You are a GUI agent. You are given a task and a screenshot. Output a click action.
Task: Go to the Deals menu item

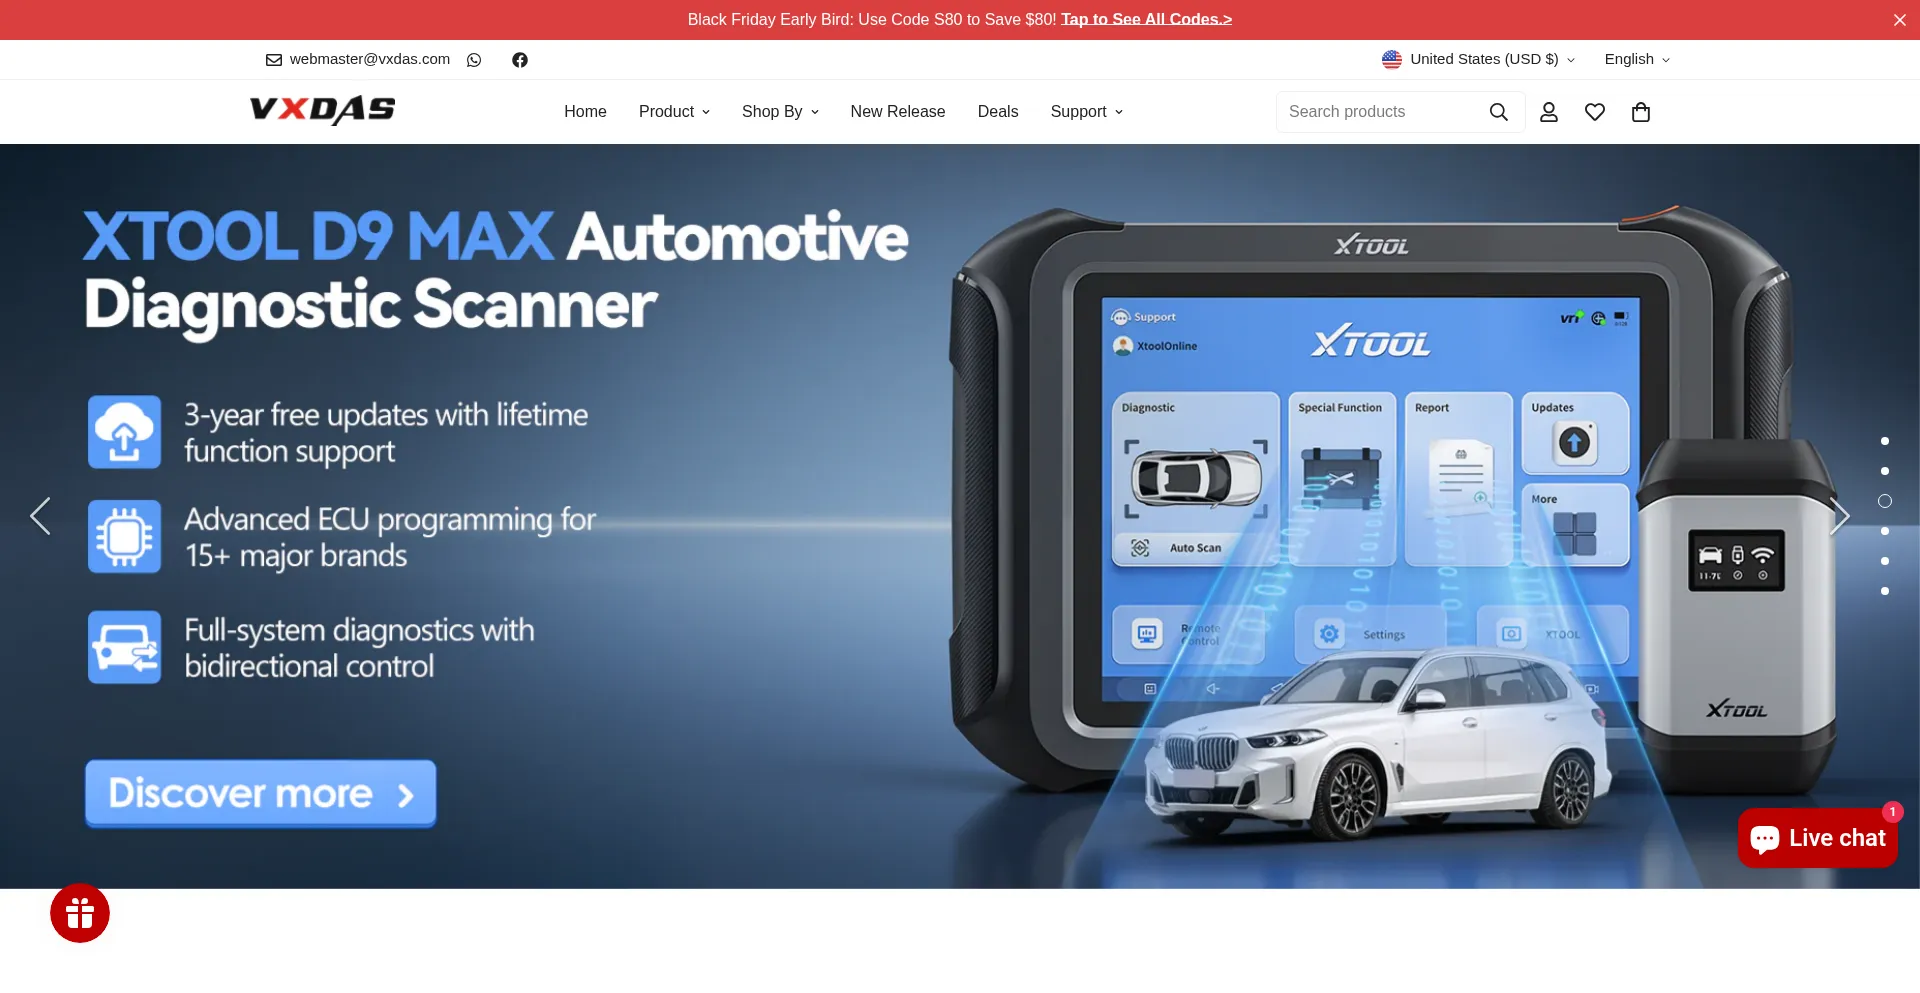[x=997, y=112]
